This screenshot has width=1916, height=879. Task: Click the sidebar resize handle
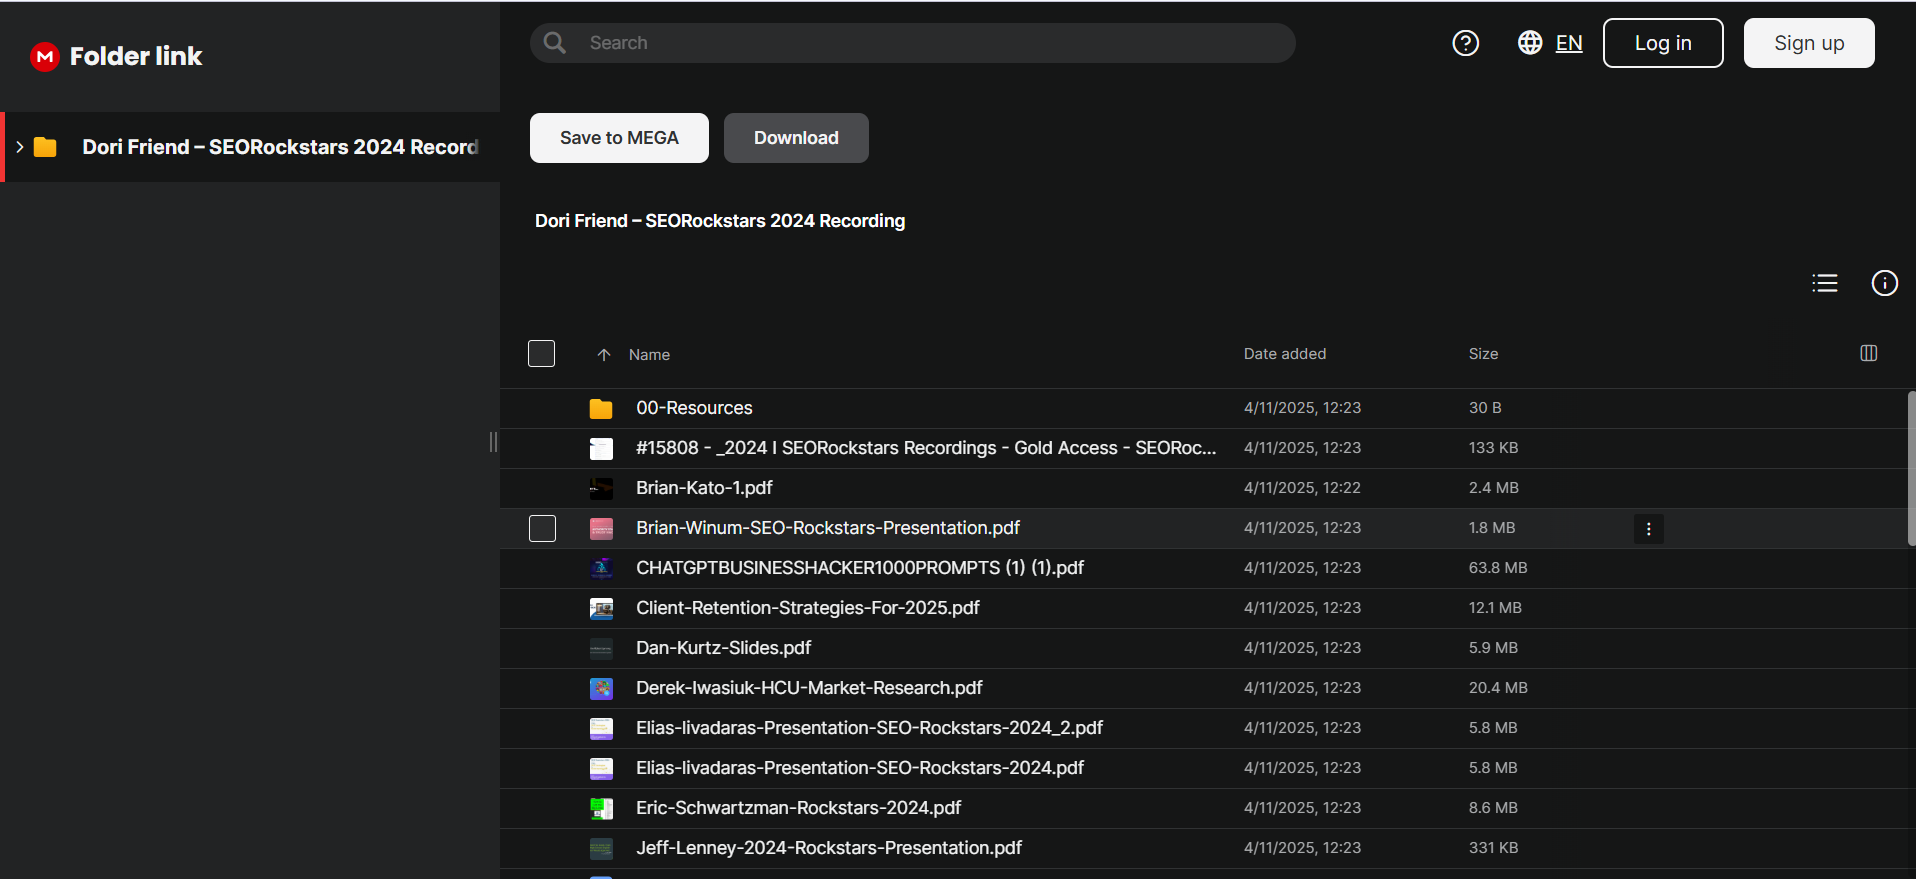pyautogui.click(x=493, y=442)
